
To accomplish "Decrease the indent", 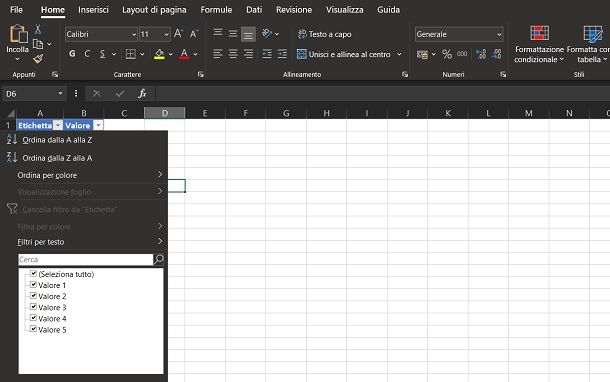I will [267, 54].
